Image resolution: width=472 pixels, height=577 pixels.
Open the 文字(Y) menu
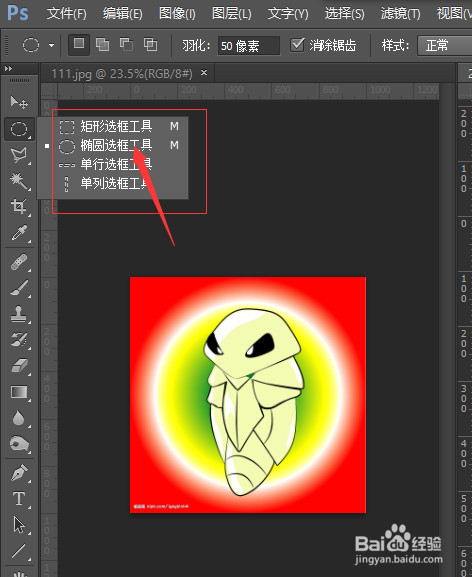[288, 14]
